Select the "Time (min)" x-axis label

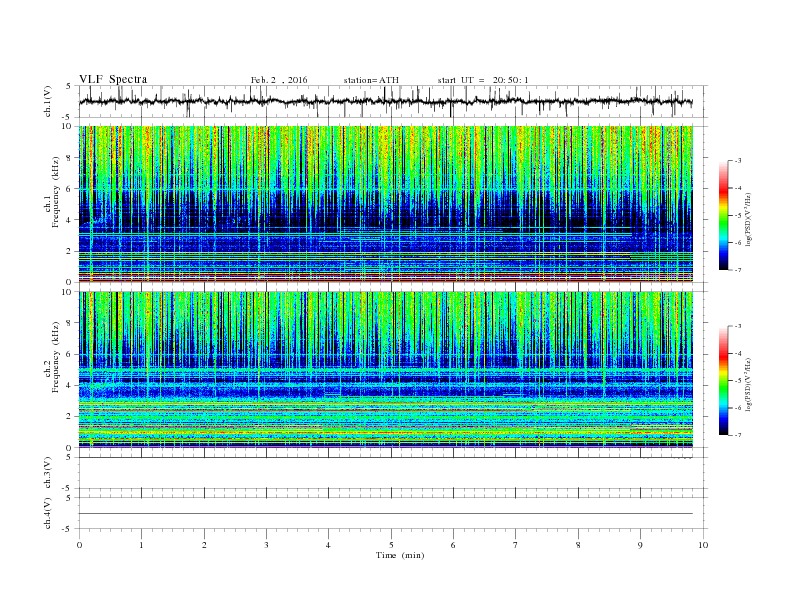click(400, 555)
